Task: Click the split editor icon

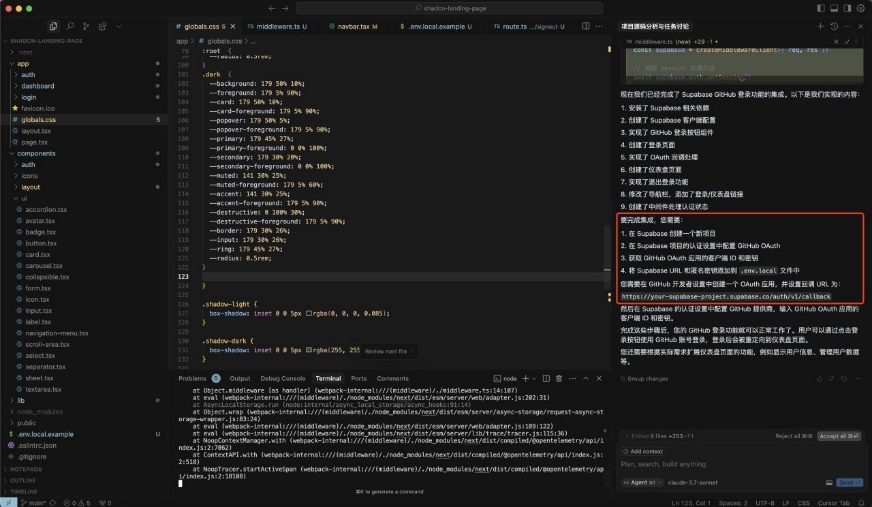Action: 587,26
